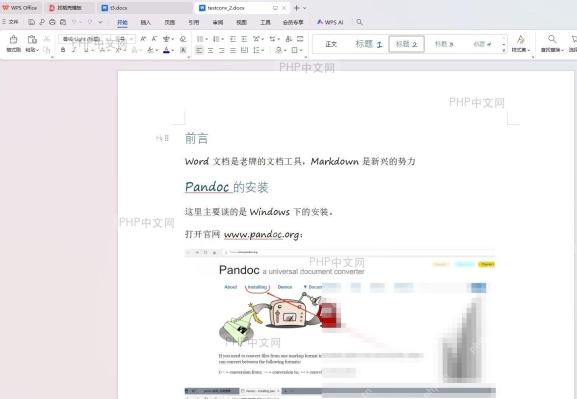Click the blue font color swatch
The height and width of the screenshot is (399, 577).
(x=166, y=50)
